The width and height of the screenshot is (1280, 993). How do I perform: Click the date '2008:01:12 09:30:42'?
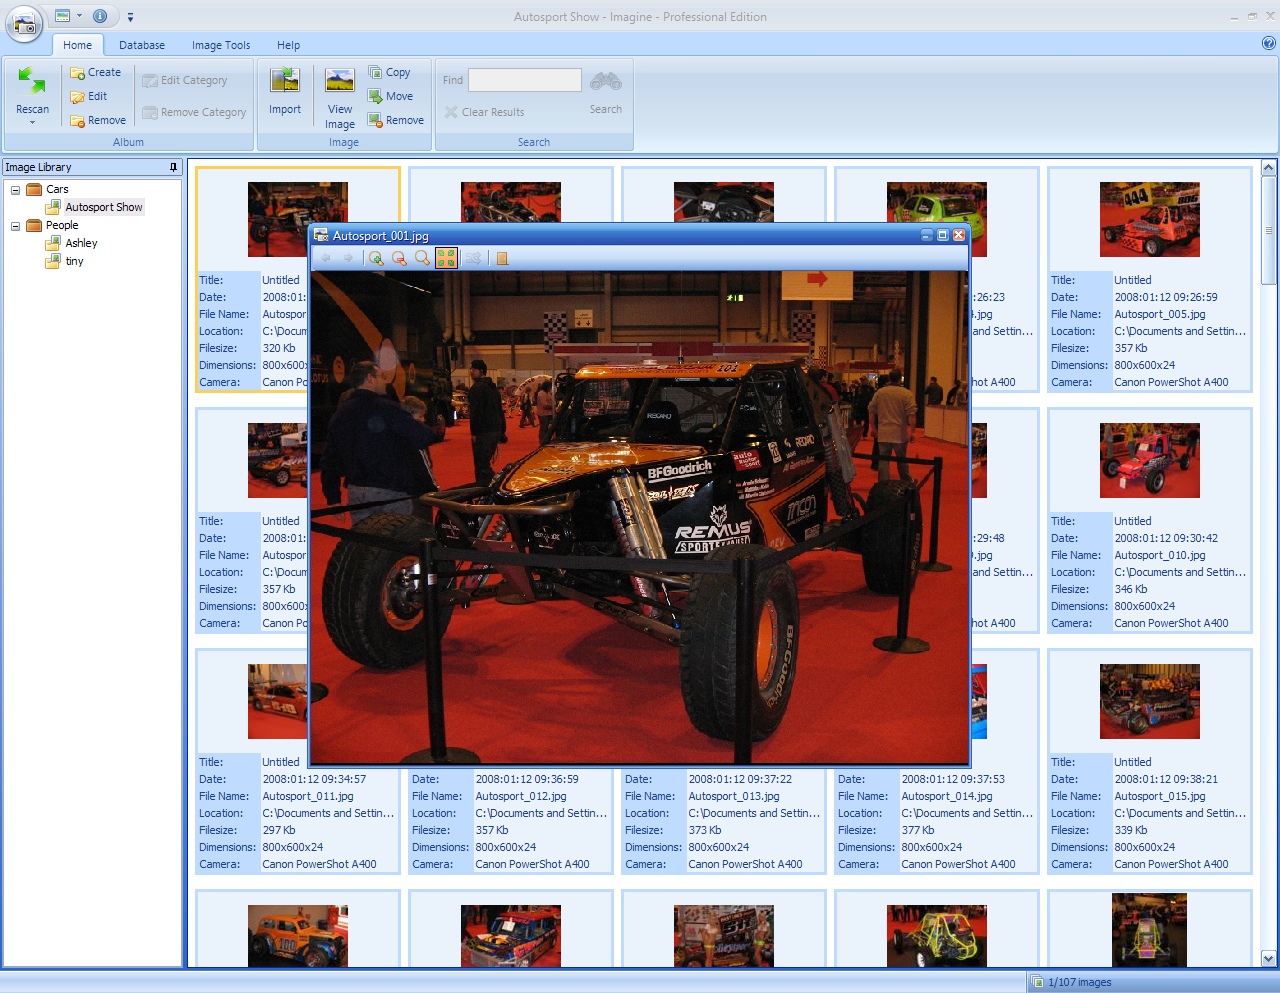1166,538
